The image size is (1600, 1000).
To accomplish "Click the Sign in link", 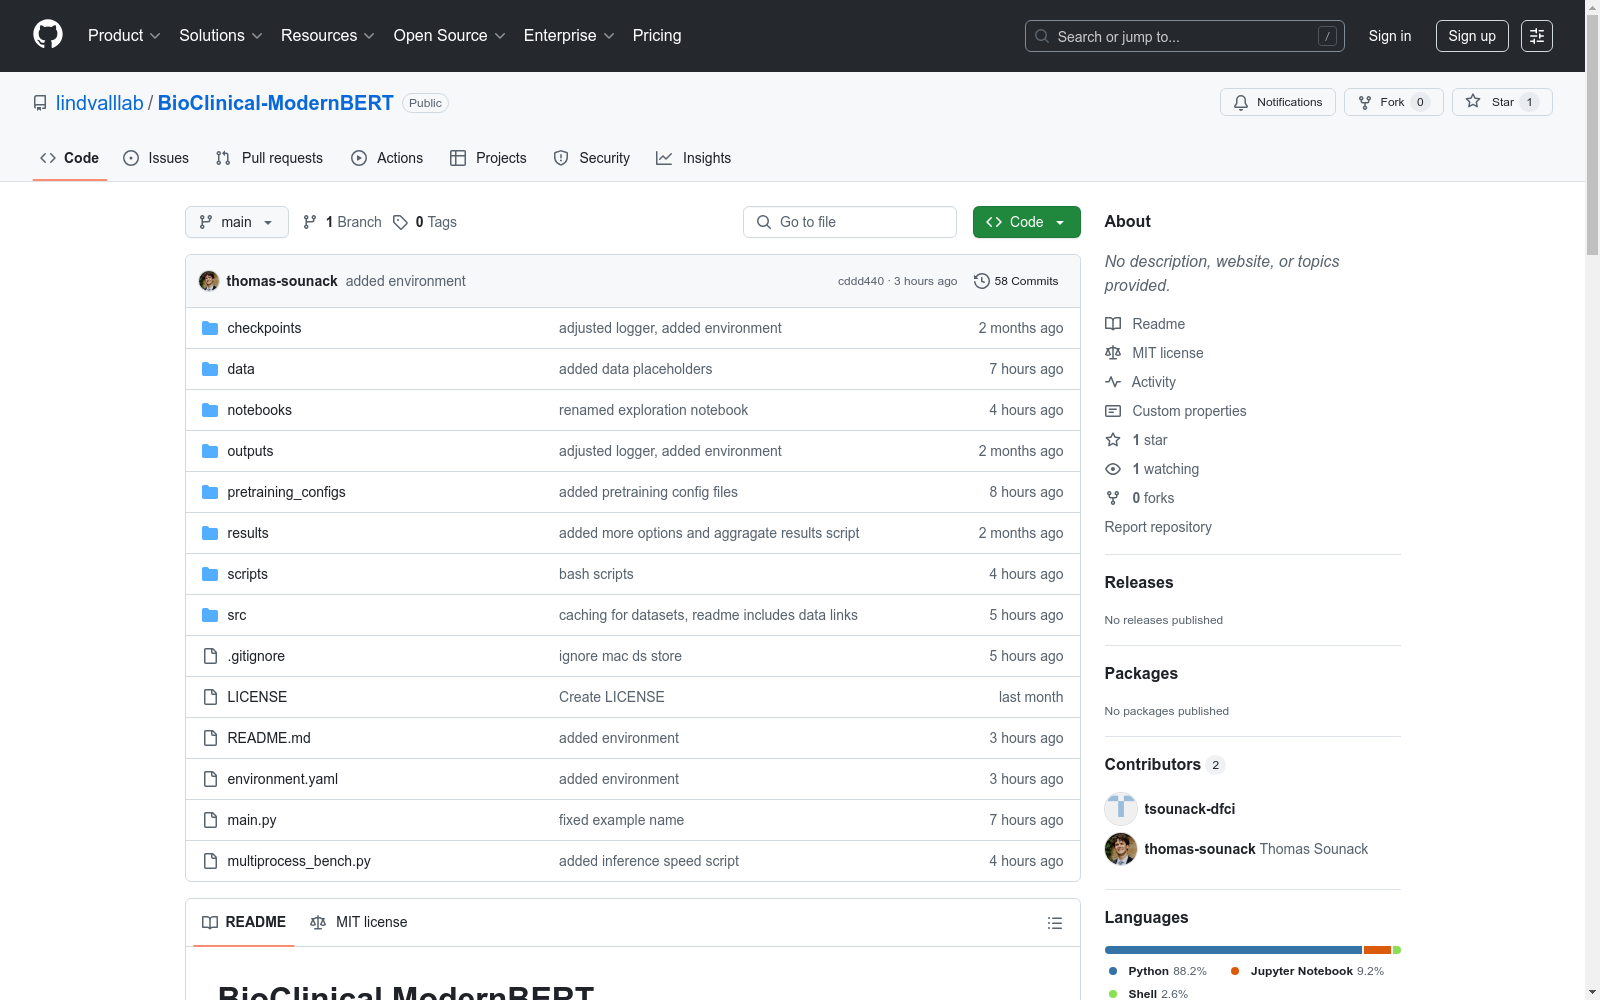I will [x=1390, y=36].
